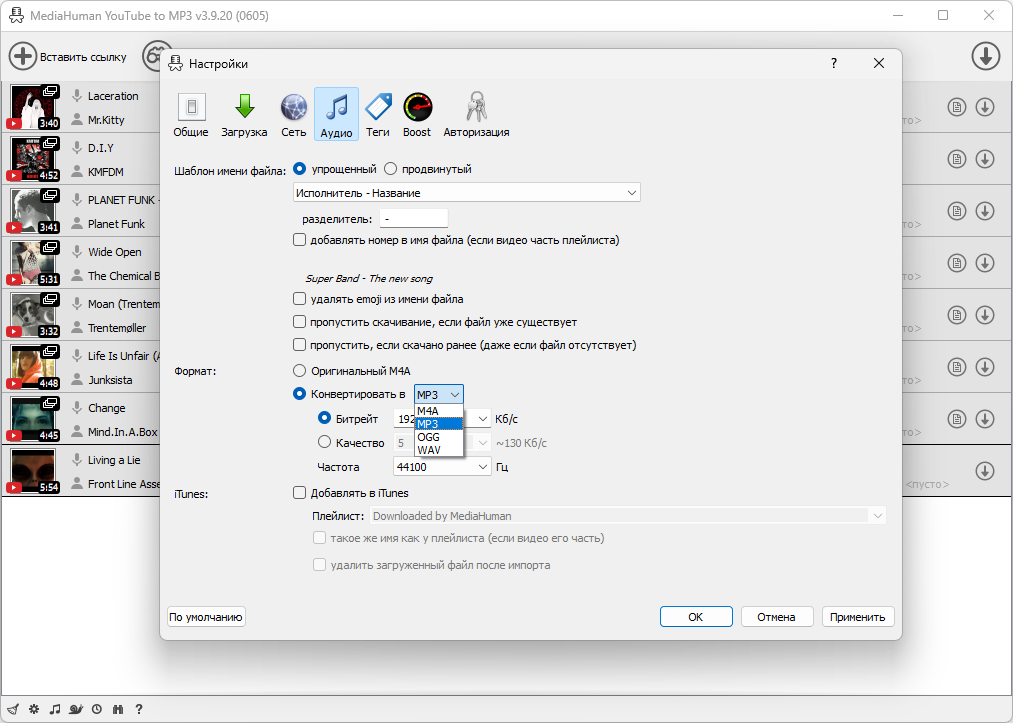Click the разделитель input field
This screenshot has height=723, width=1013.
(x=413, y=218)
